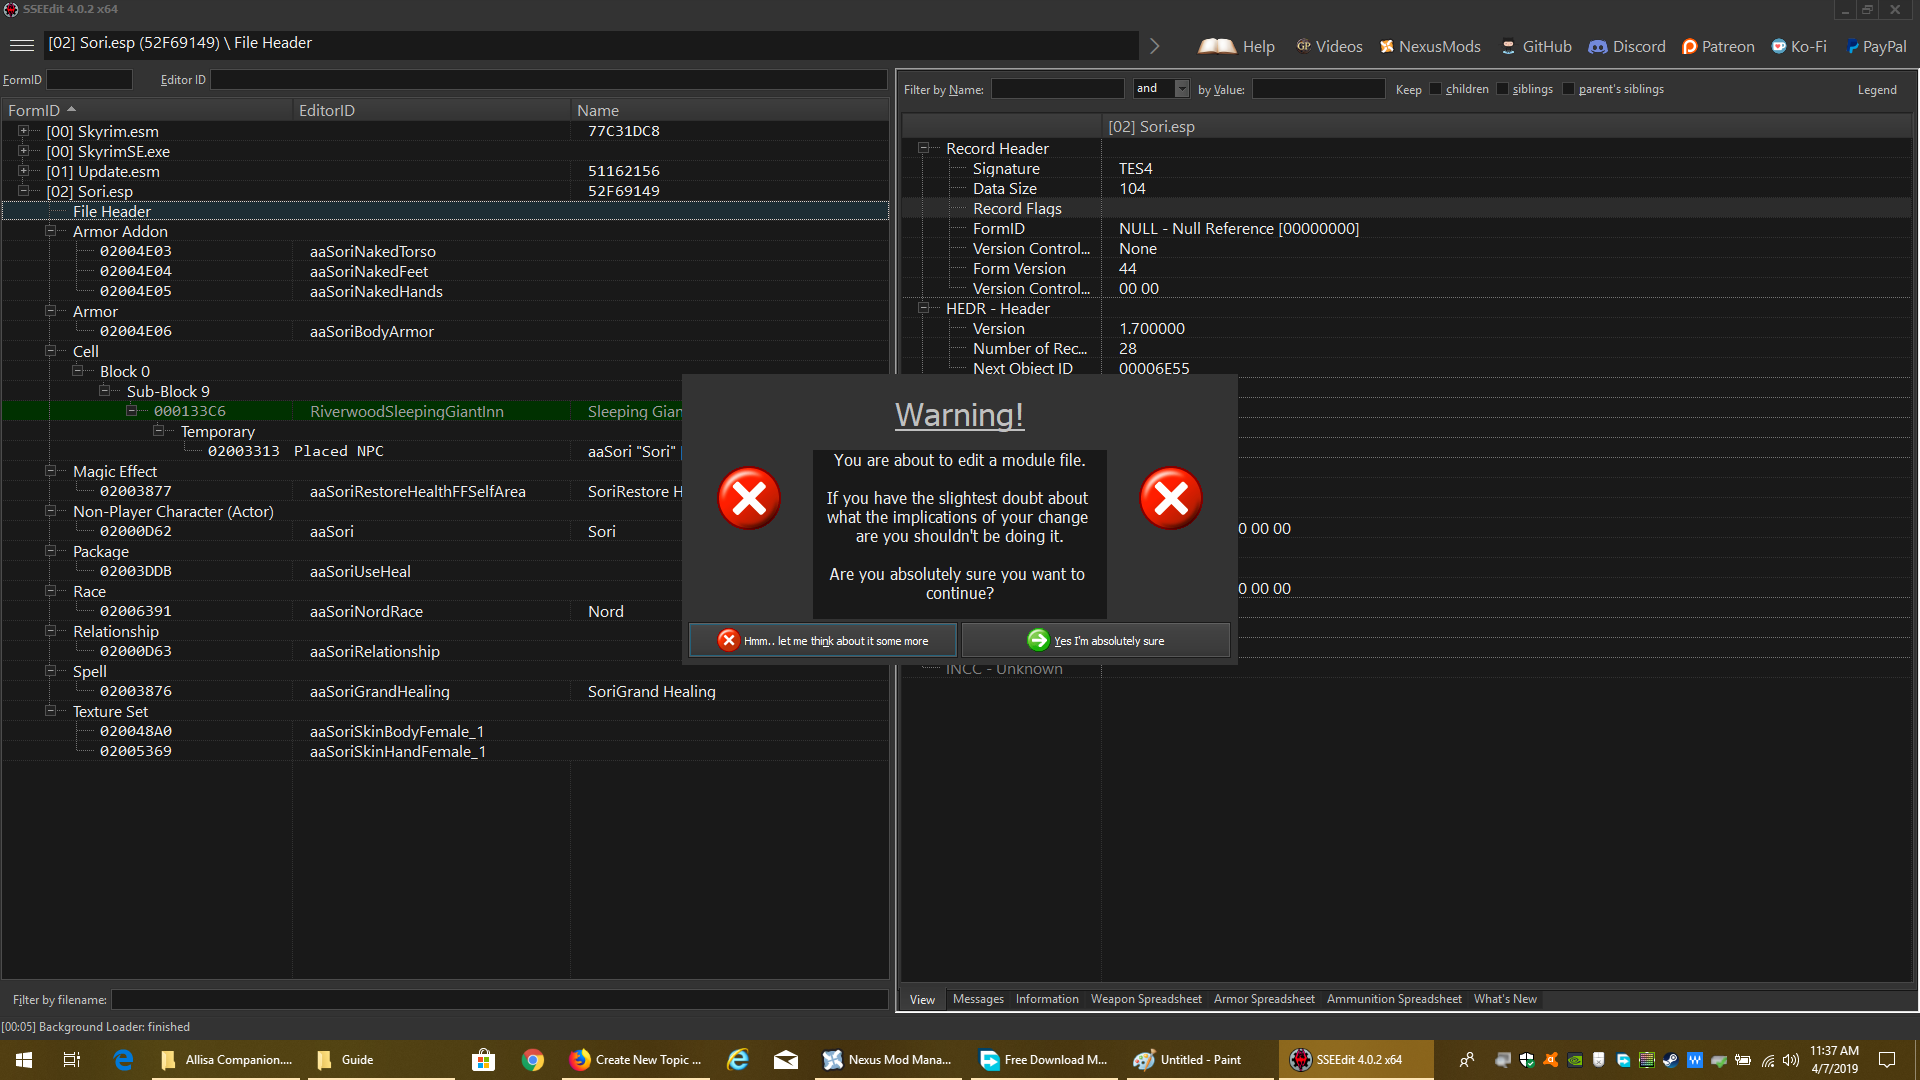This screenshot has height=1080, width=1920.
Task: Open the PayPal link
Action: (x=1876, y=46)
